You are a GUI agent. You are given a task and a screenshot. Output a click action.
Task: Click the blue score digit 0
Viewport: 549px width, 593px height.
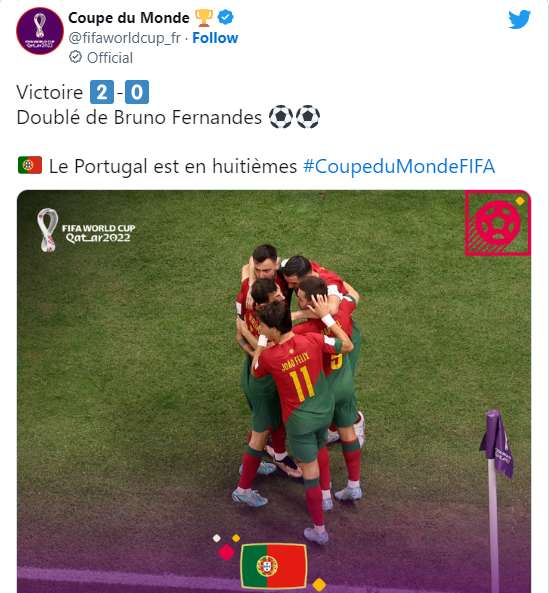click(x=137, y=92)
